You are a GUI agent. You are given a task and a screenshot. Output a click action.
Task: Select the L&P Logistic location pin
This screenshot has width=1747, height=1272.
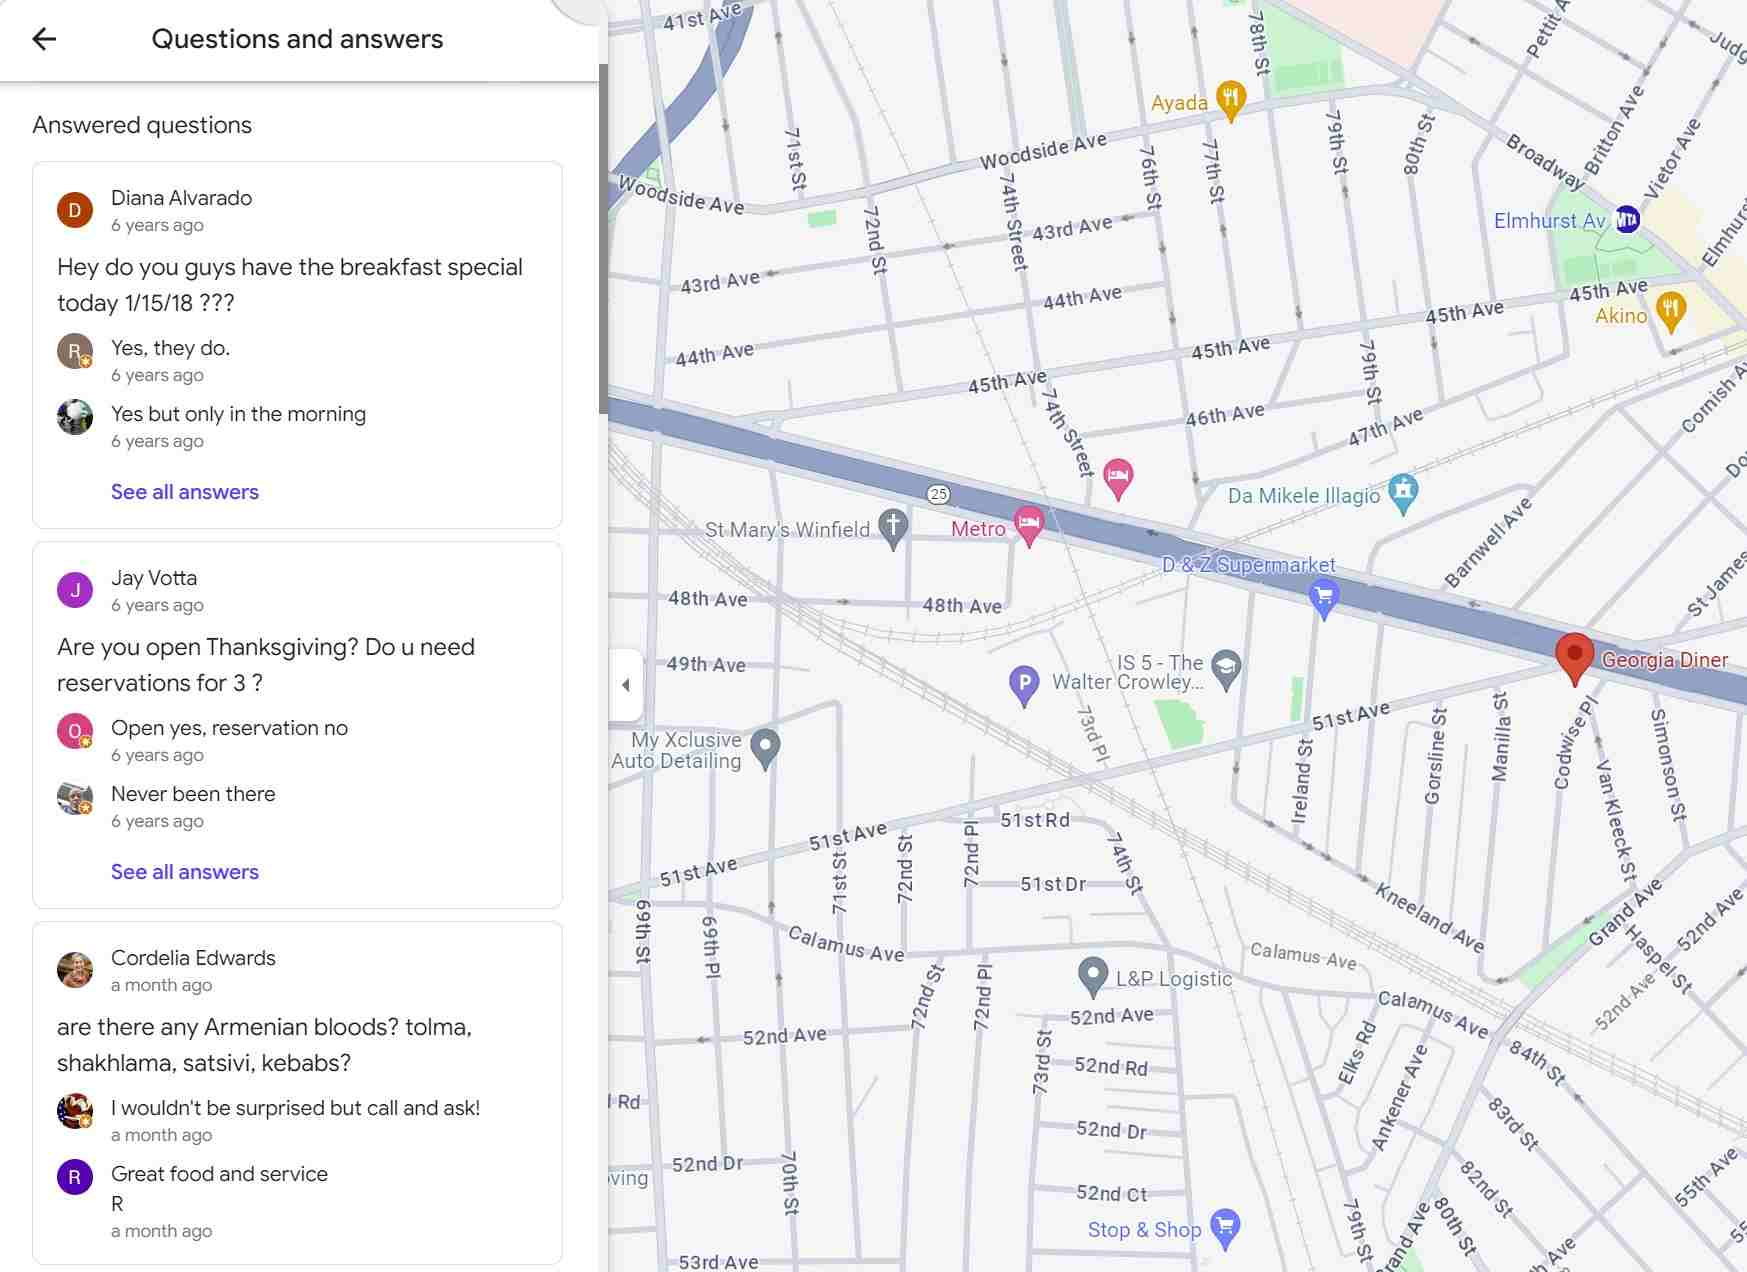1094,972
